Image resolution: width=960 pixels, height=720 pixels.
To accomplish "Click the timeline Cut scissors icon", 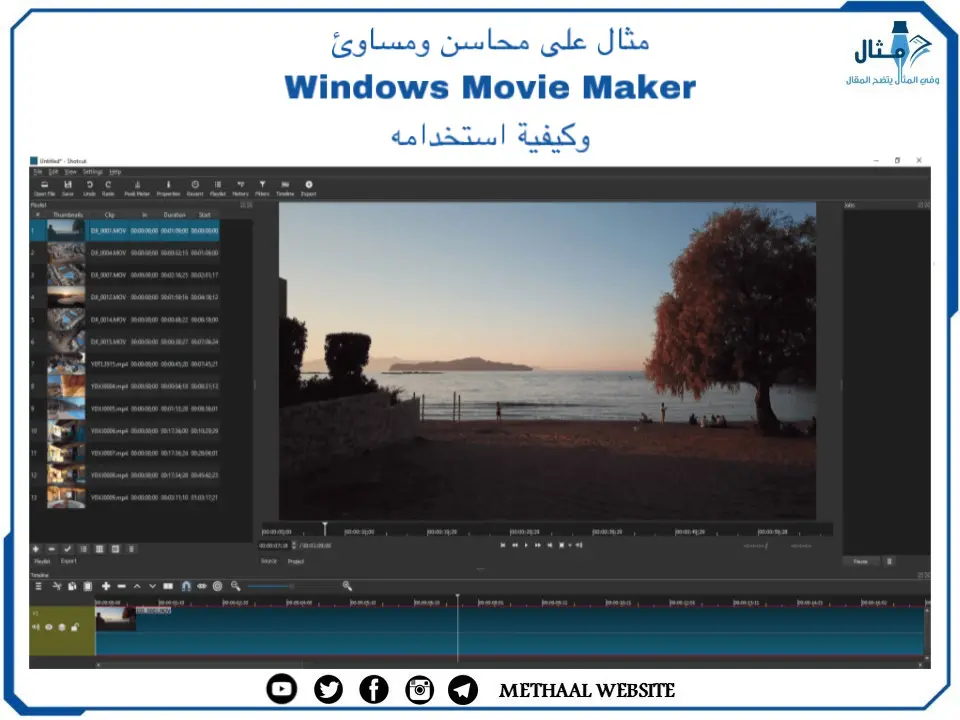I will coord(56,587).
